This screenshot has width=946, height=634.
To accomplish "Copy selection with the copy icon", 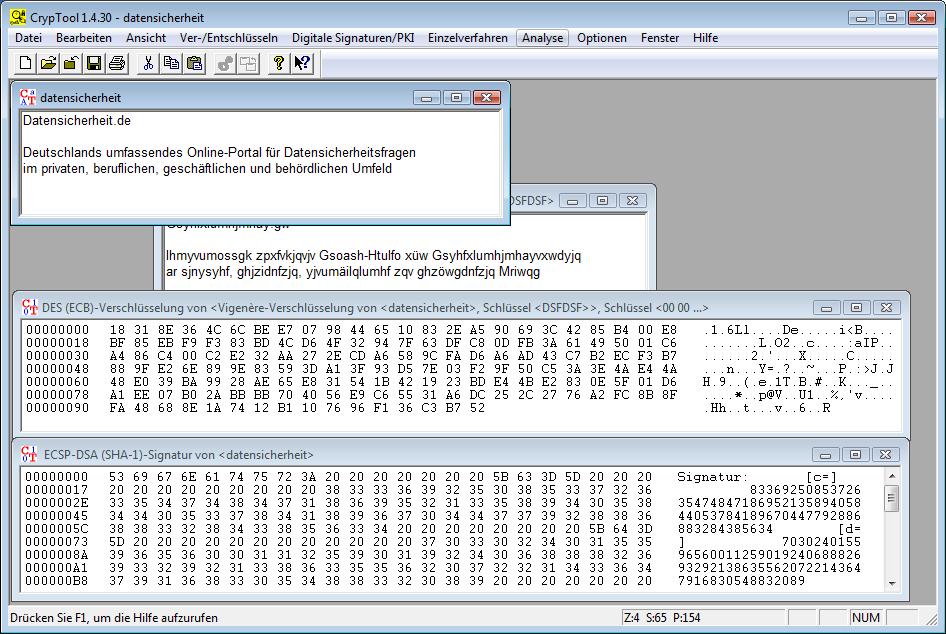I will click(171, 63).
